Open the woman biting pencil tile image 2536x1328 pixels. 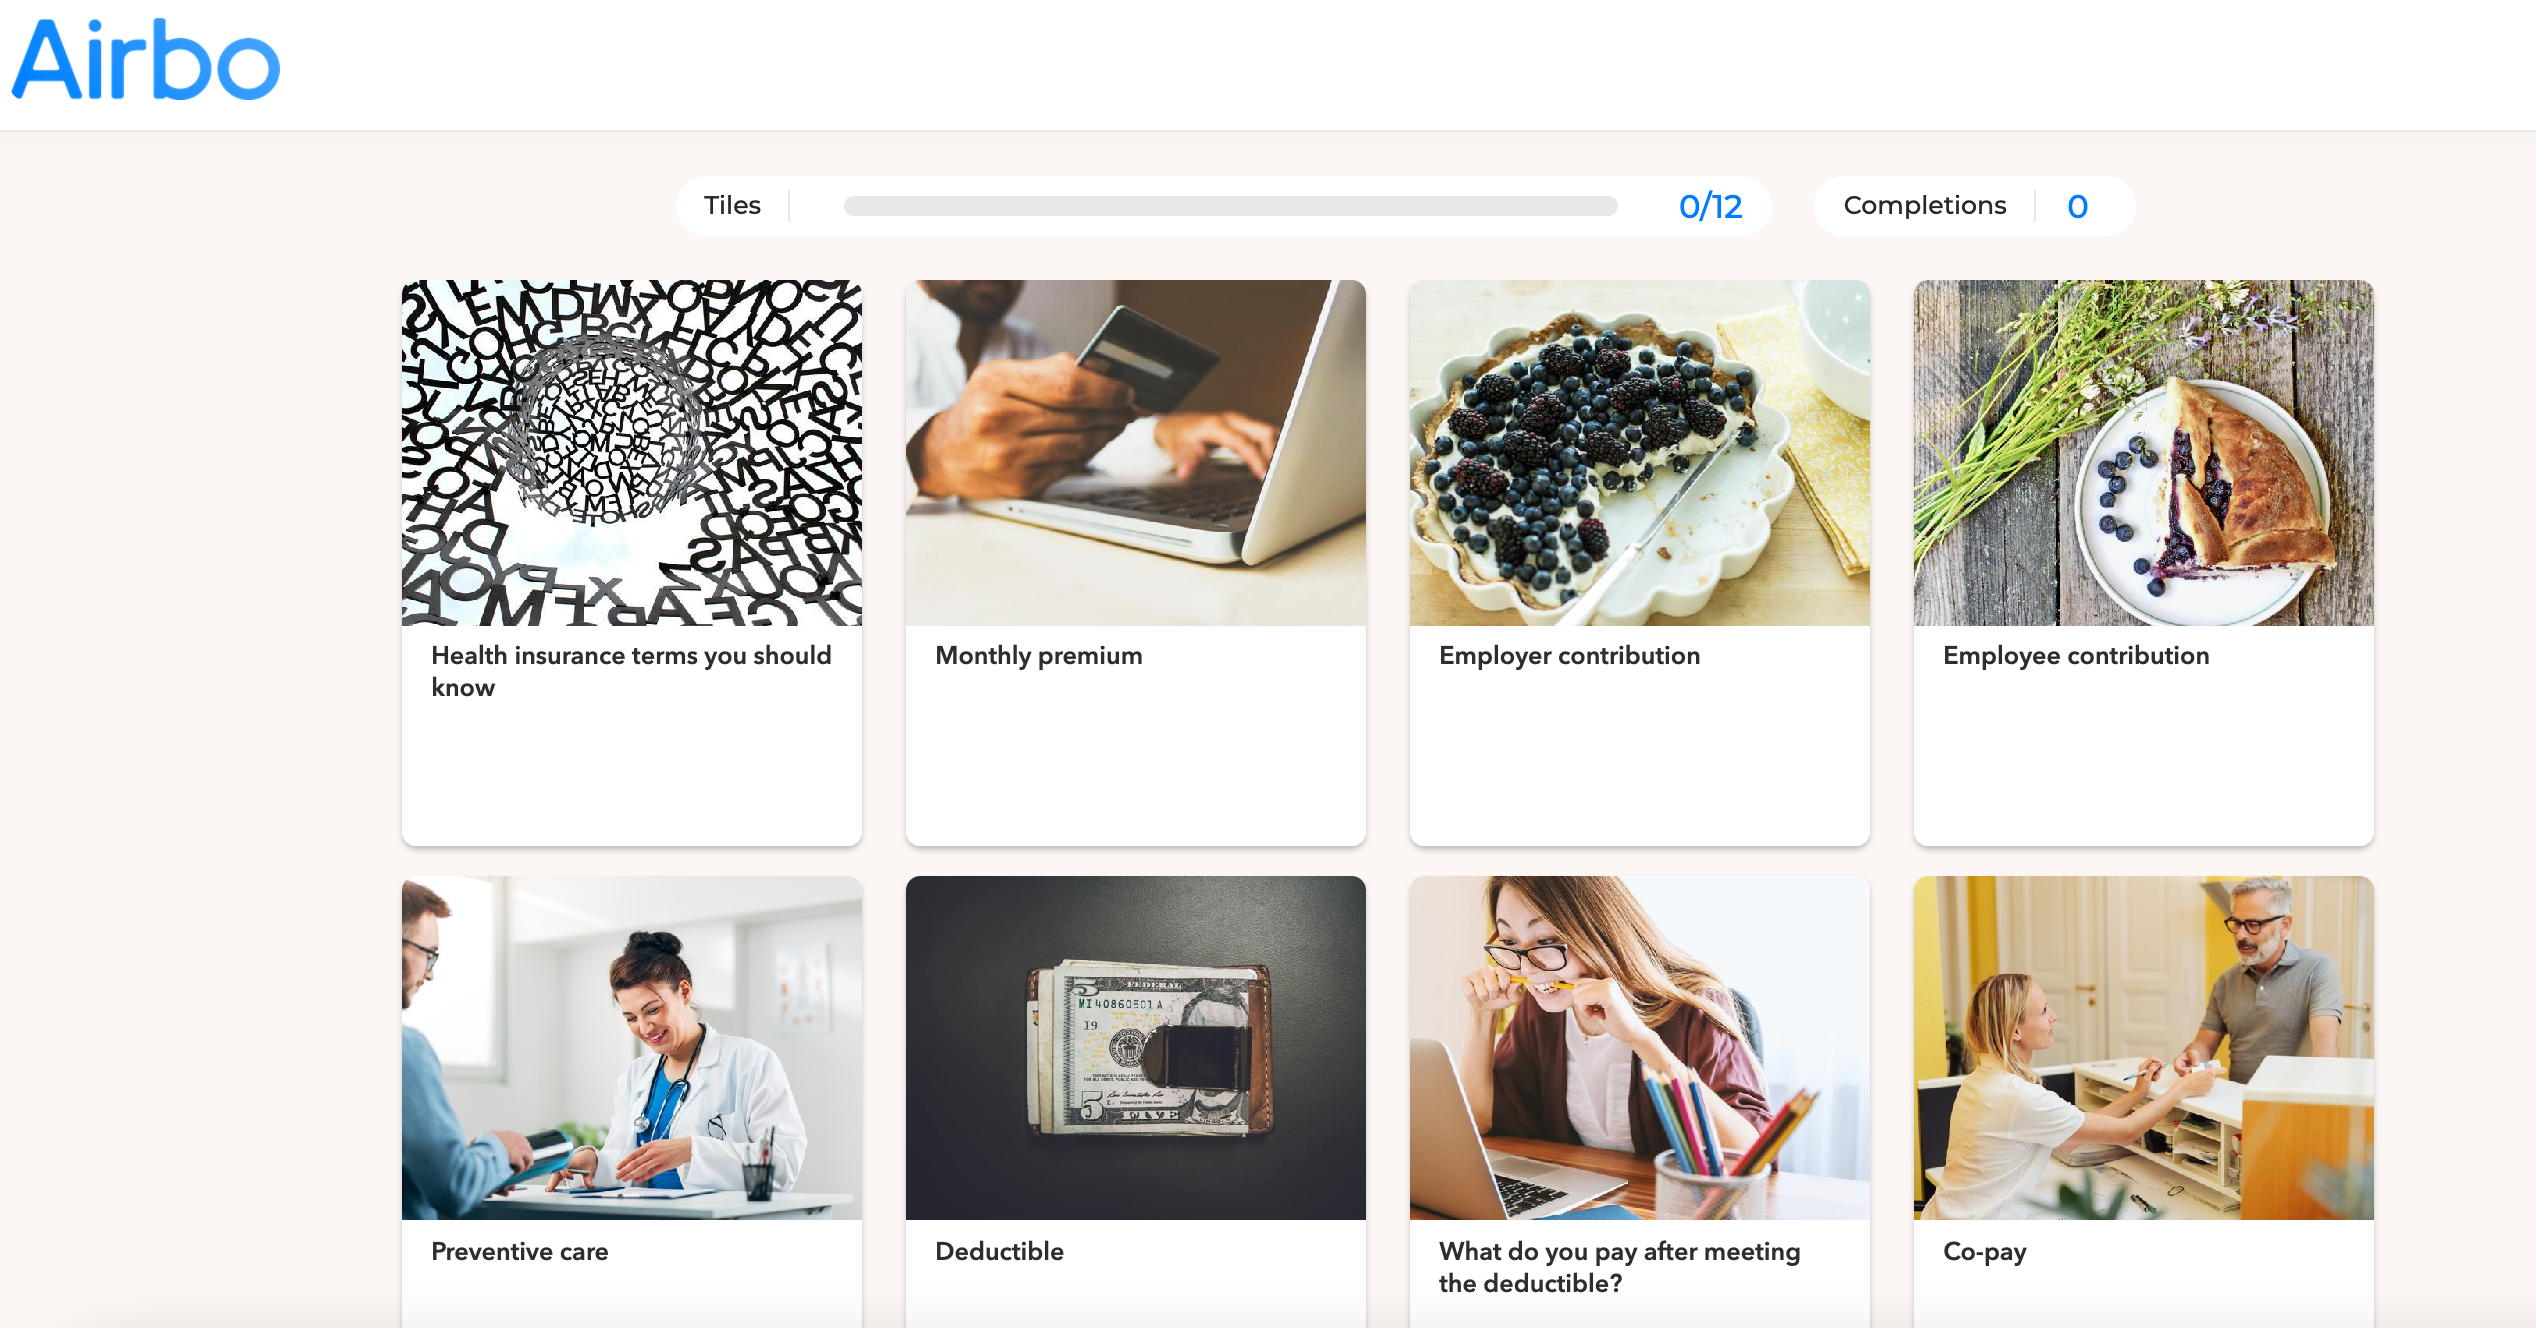(x=1640, y=1048)
